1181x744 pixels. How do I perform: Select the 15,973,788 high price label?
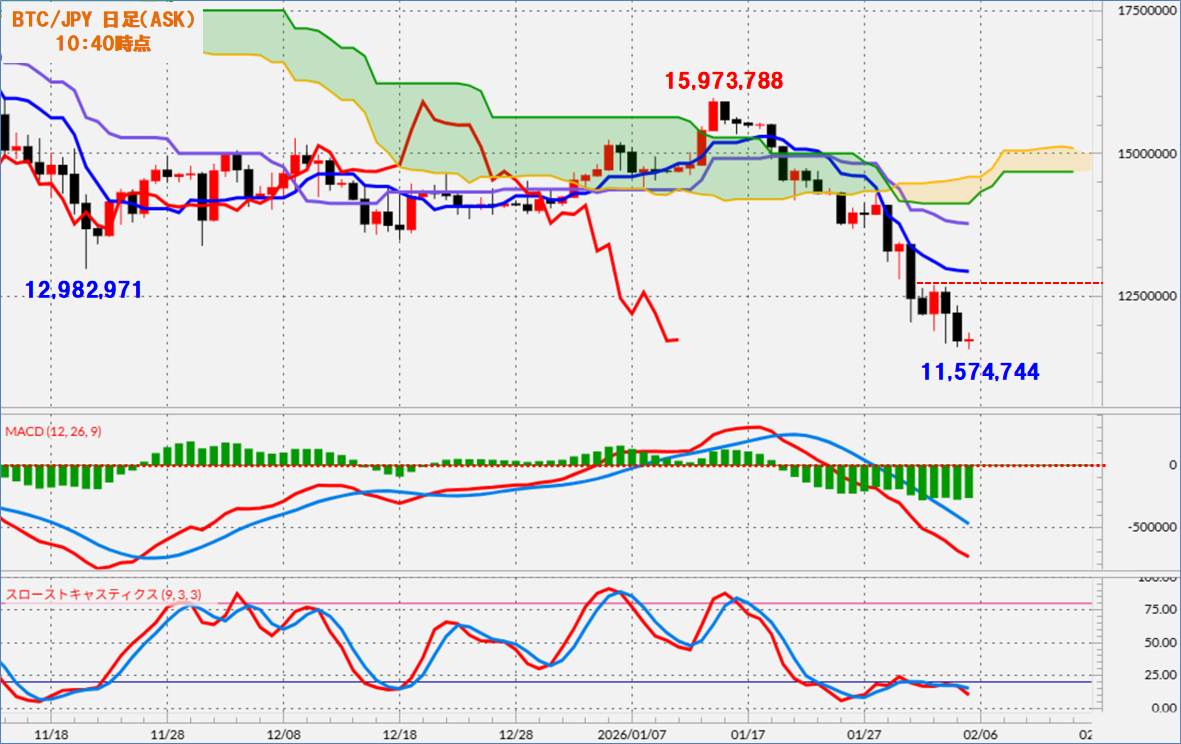click(x=723, y=81)
